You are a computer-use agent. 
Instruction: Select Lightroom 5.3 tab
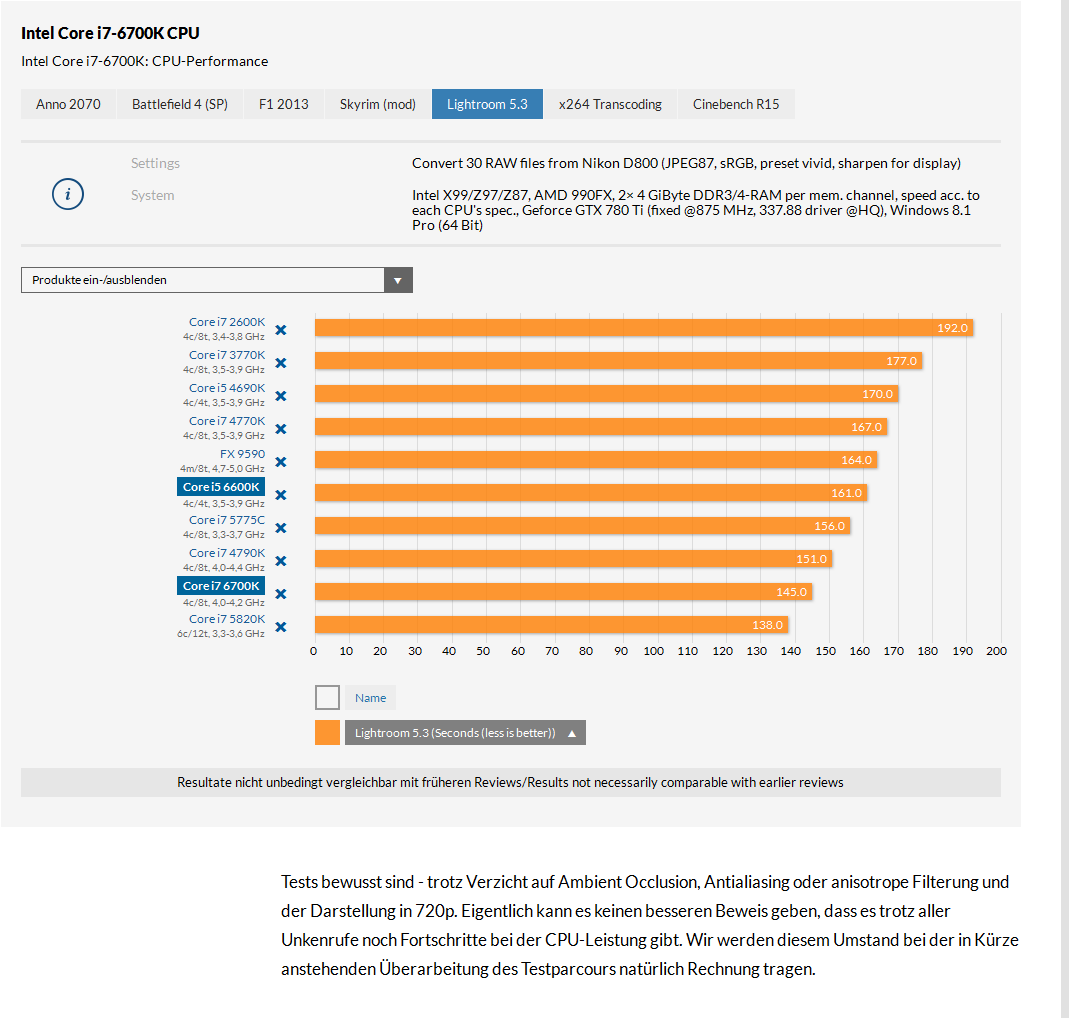click(487, 104)
